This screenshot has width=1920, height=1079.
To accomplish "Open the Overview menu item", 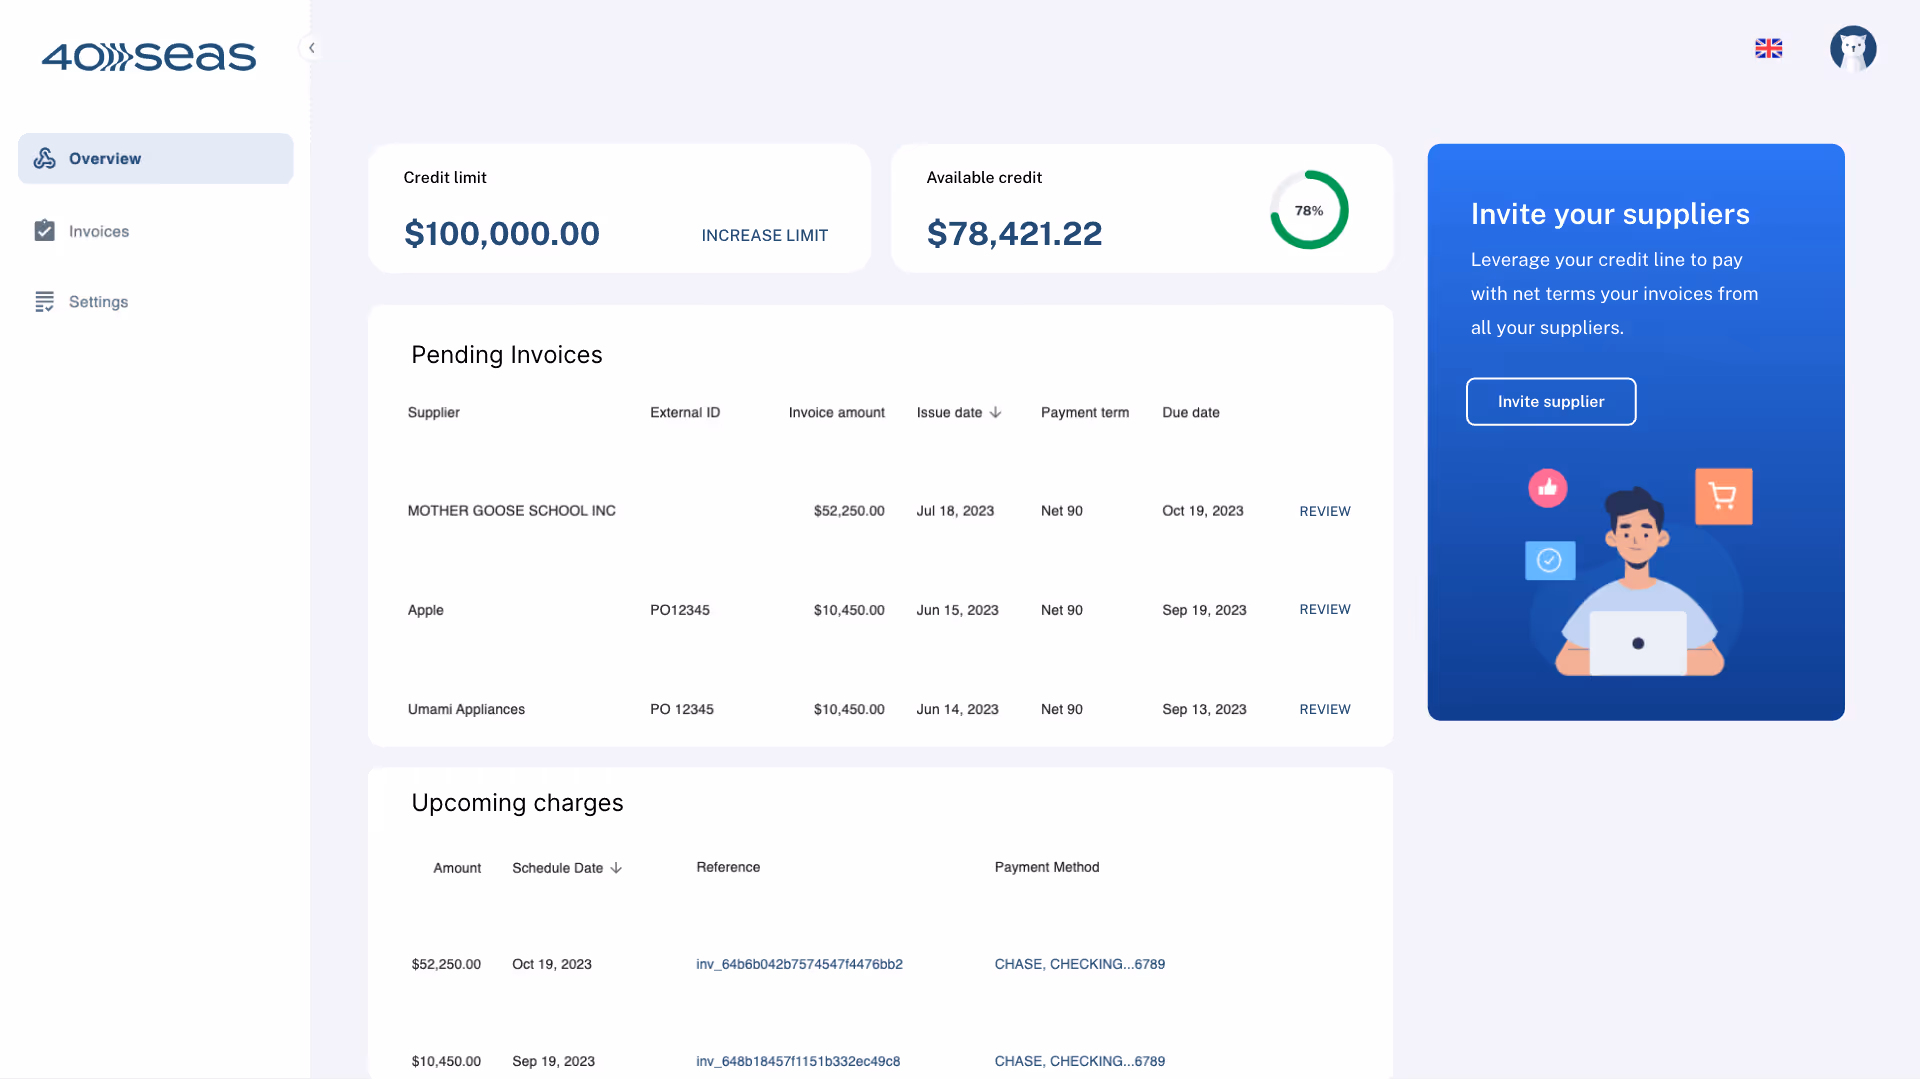I will pyautogui.click(x=155, y=158).
